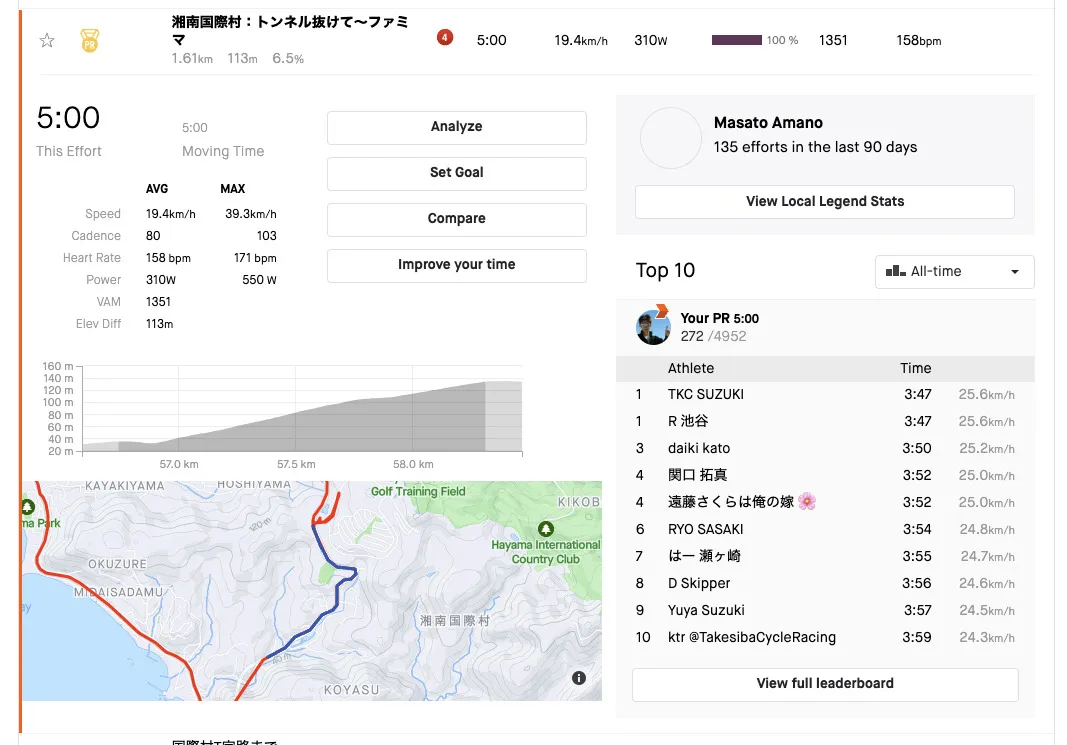The image size is (1067, 745).
Task: Click your PR profile picture
Action: 653,326
